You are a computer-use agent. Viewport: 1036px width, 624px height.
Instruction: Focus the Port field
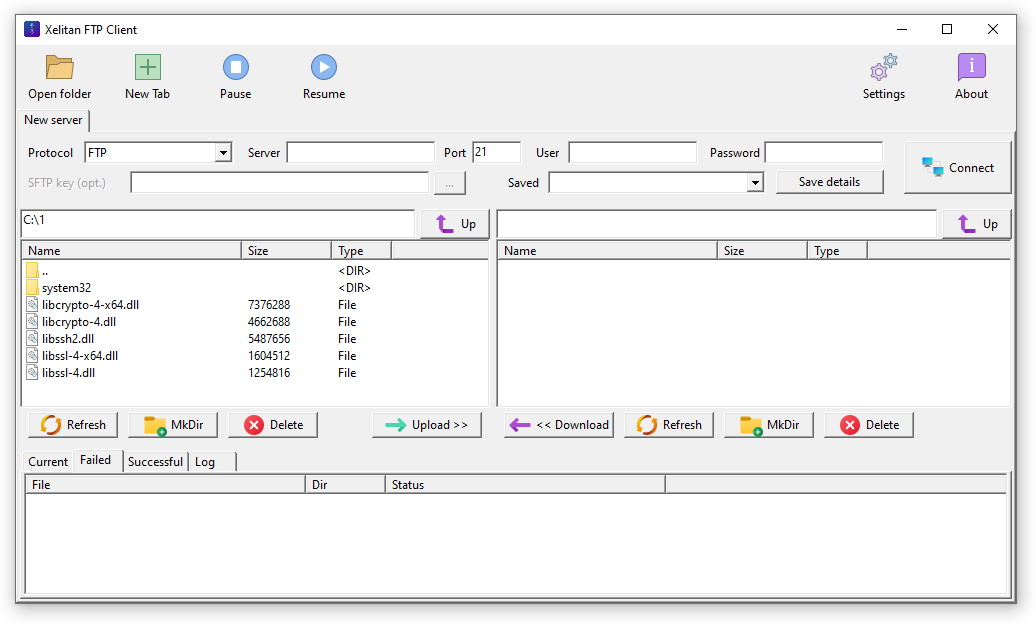click(x=496, y=153)
